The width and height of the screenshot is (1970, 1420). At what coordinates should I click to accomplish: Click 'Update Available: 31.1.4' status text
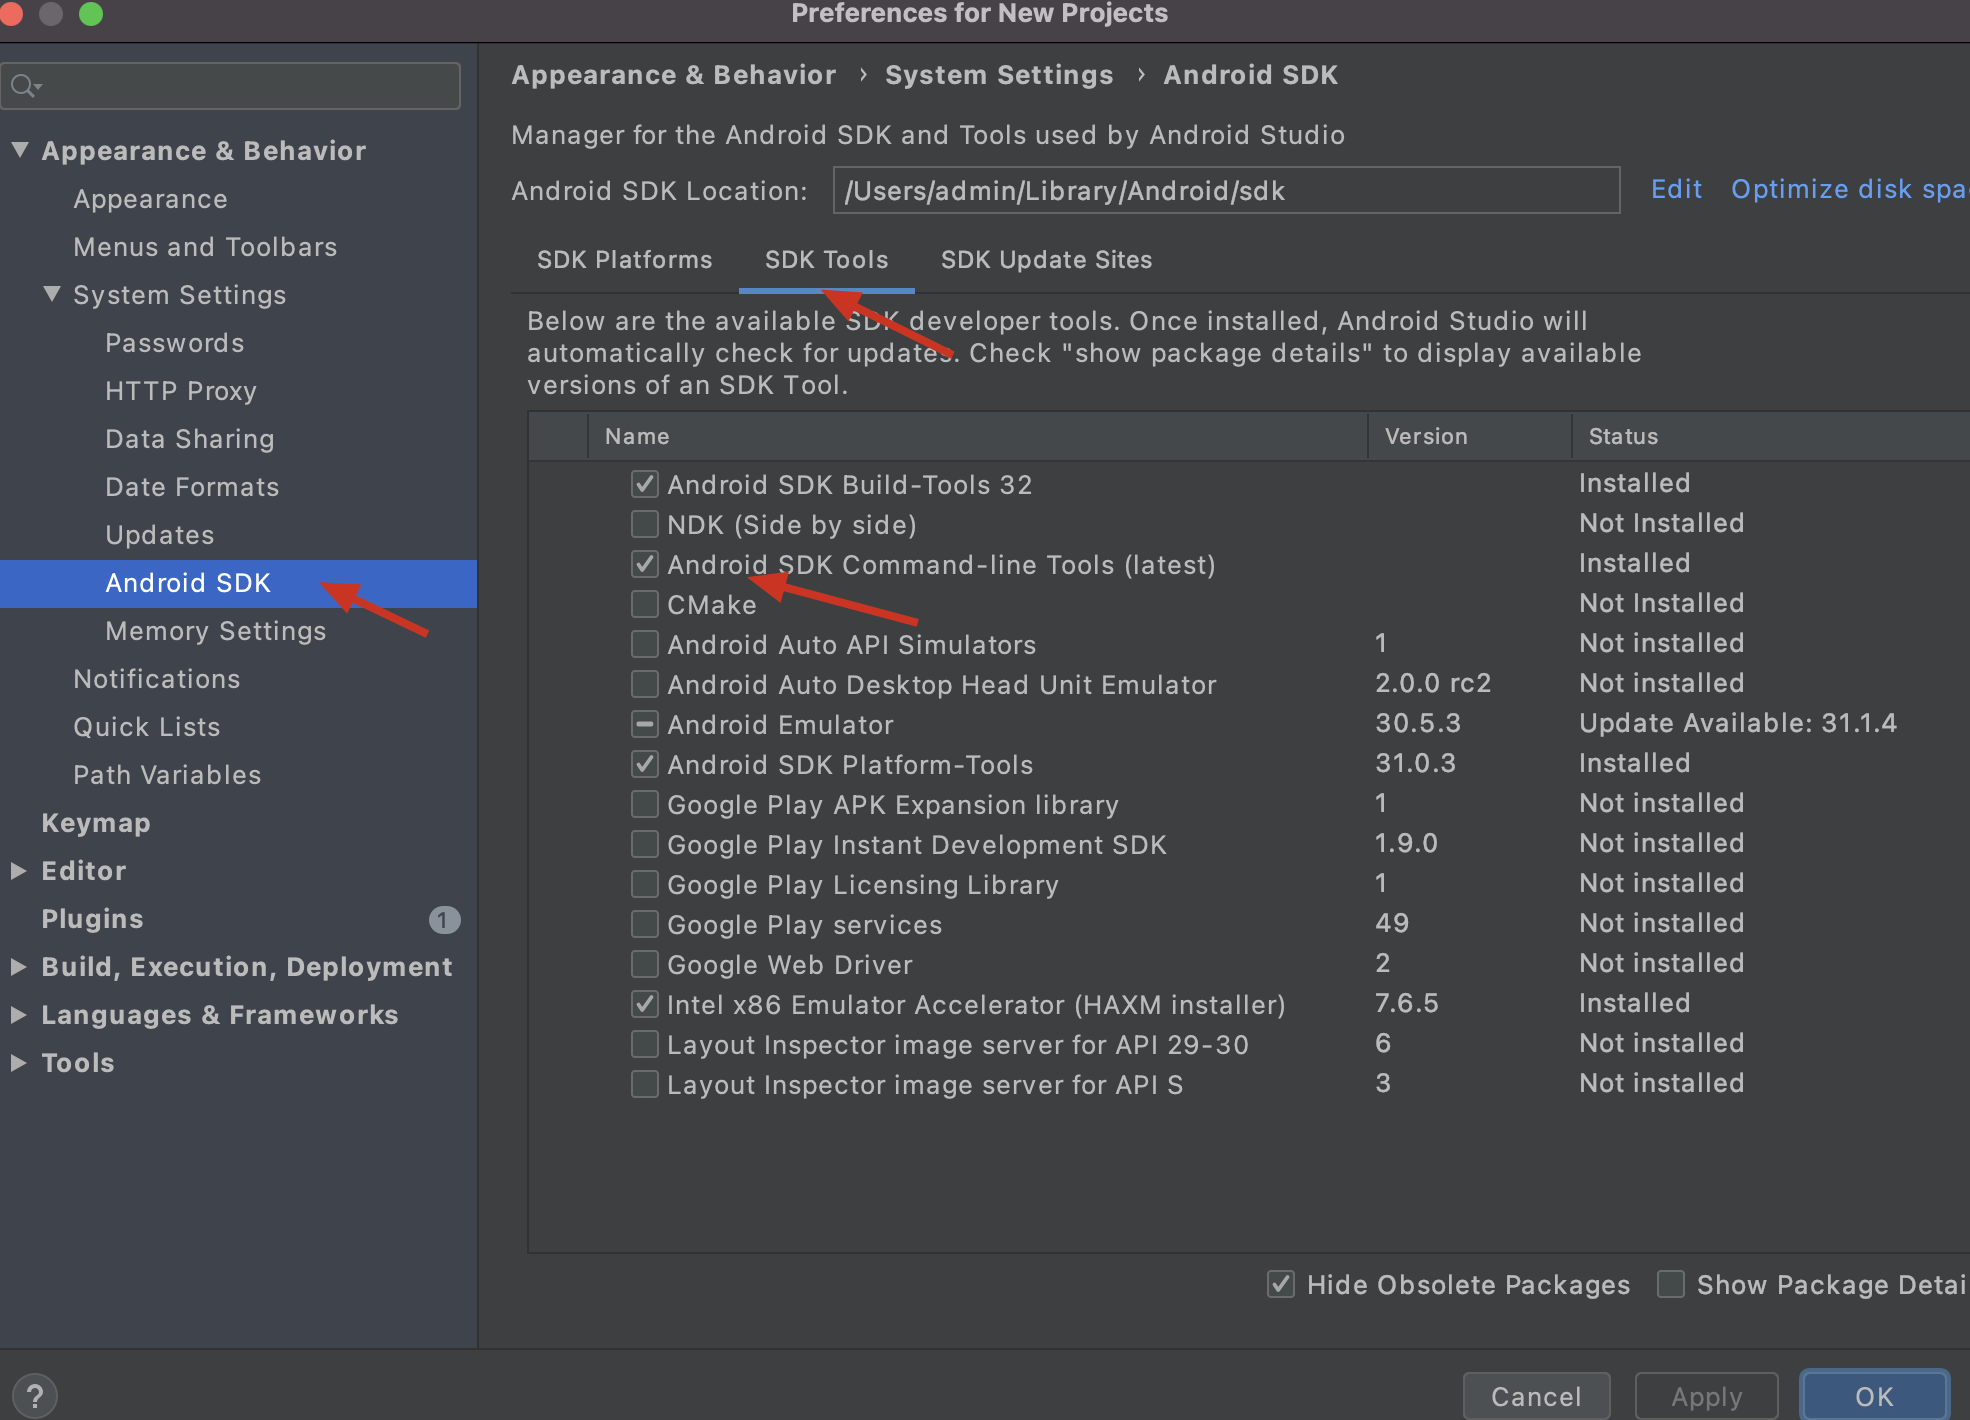click(x=1737, y=723)
